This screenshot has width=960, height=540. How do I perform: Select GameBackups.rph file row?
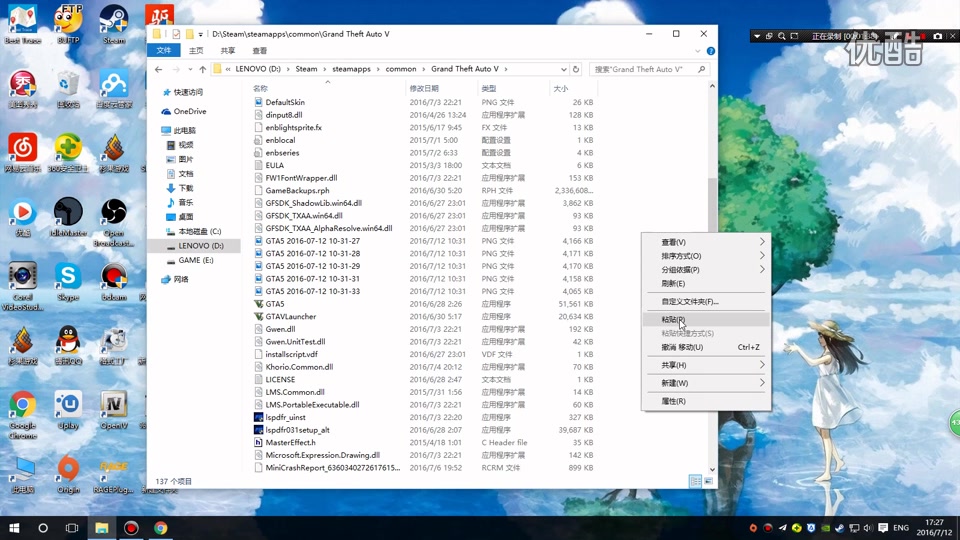click(x=424, y=190)
